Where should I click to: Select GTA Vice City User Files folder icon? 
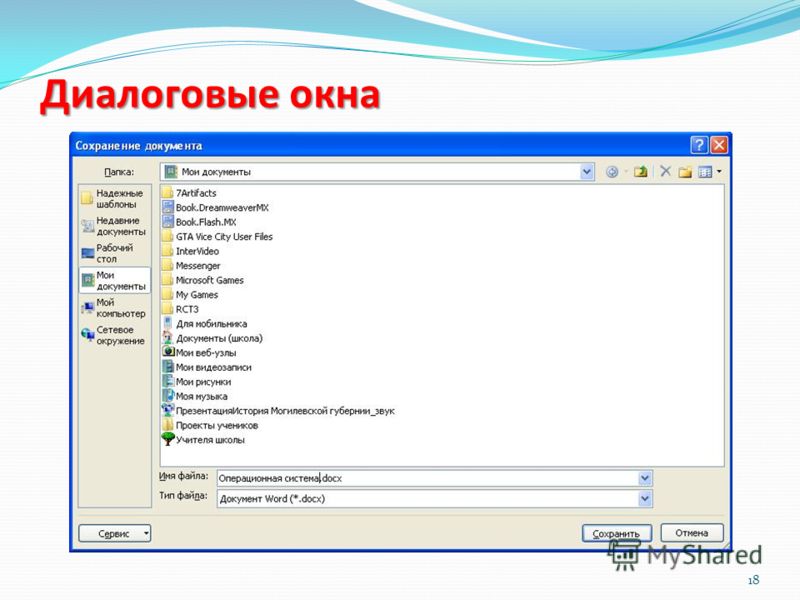tap(167, 236)
